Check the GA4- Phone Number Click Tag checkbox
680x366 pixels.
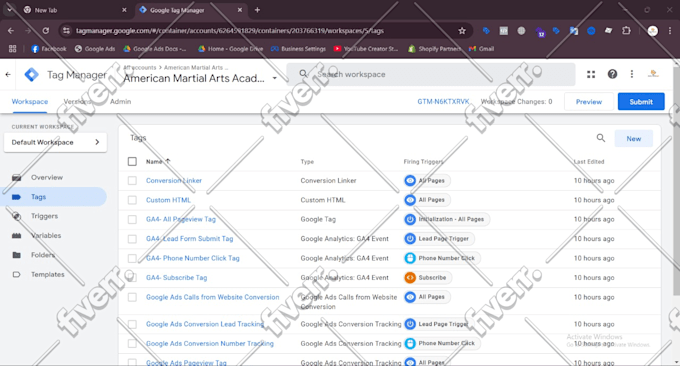pyautogui.click(x=132, y=258)
